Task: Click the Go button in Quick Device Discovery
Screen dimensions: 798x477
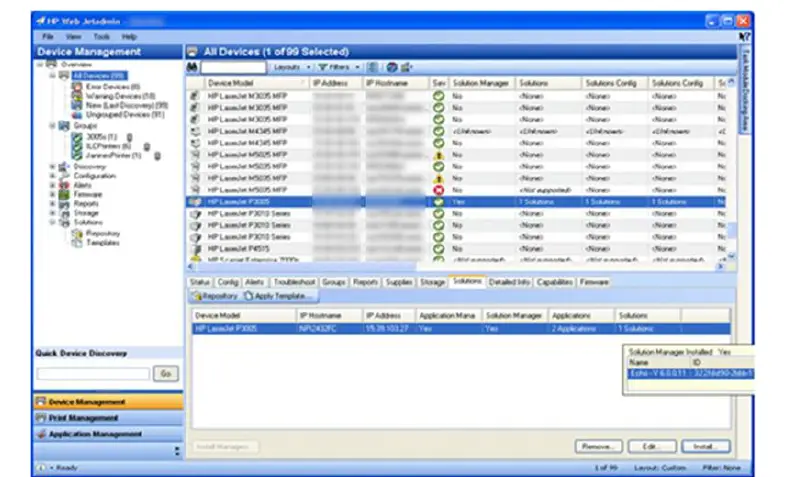Action: coord(165,374)
